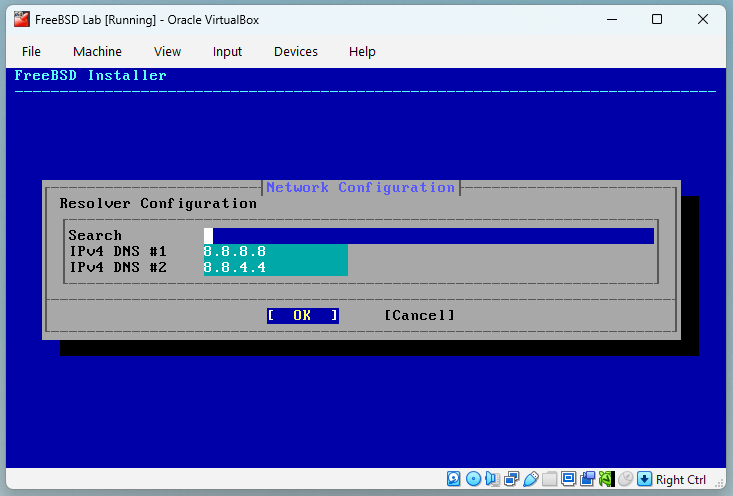Click the green CPU execution status icon
Viewport: 733px width, 496px height.
(x=606, y=479)
